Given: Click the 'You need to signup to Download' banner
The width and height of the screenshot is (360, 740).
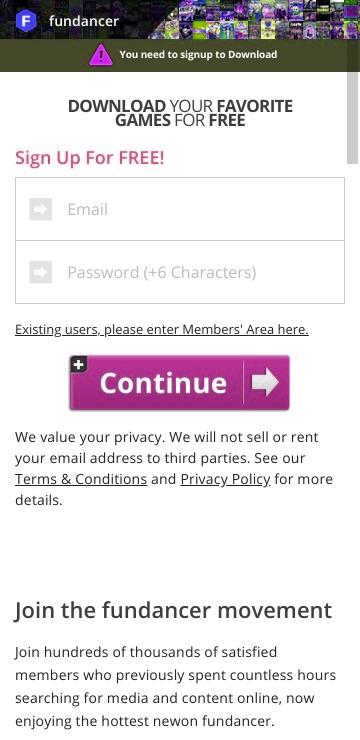Looking at the screenshot, I should pos(180,55).
